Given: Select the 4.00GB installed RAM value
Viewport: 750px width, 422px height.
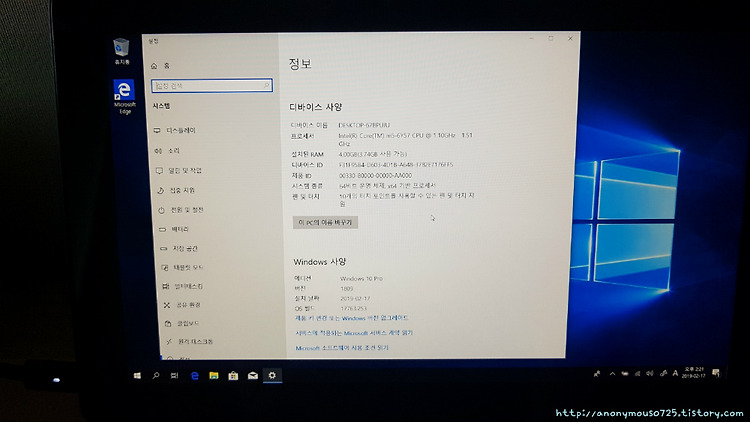Looking at the screenshot, I should pyautogui.click(x=373, y=154).
